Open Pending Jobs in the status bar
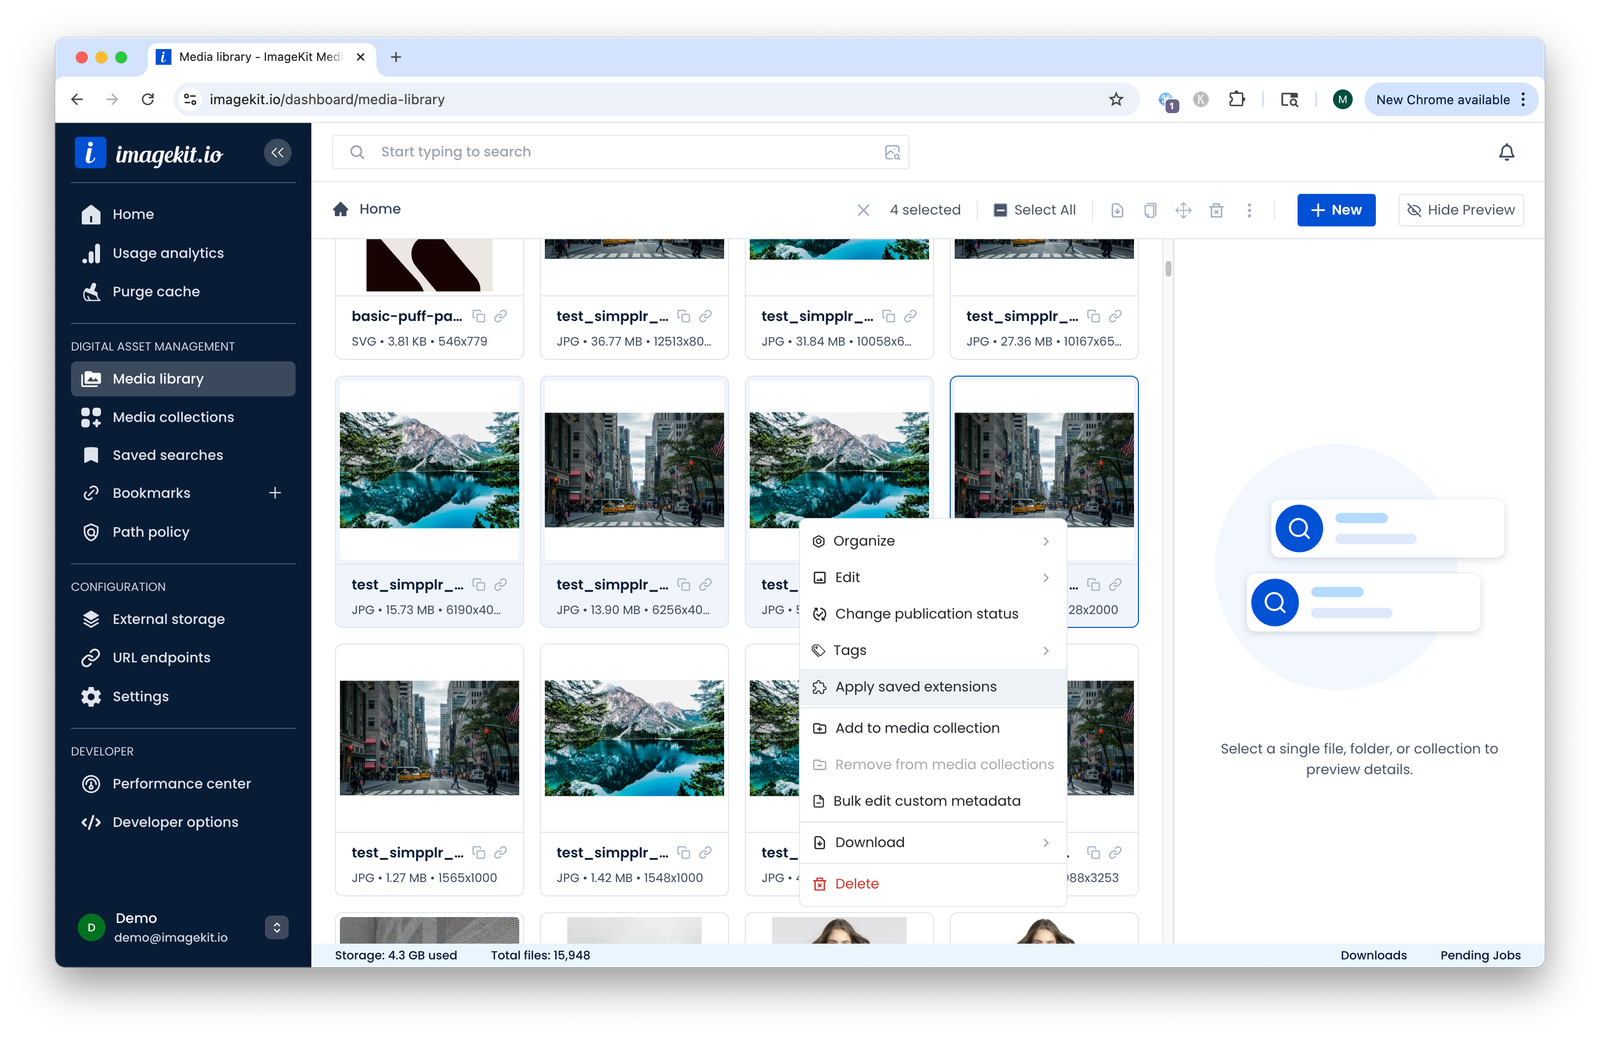1600x1040 pixels. click(x=1480, y=955)
